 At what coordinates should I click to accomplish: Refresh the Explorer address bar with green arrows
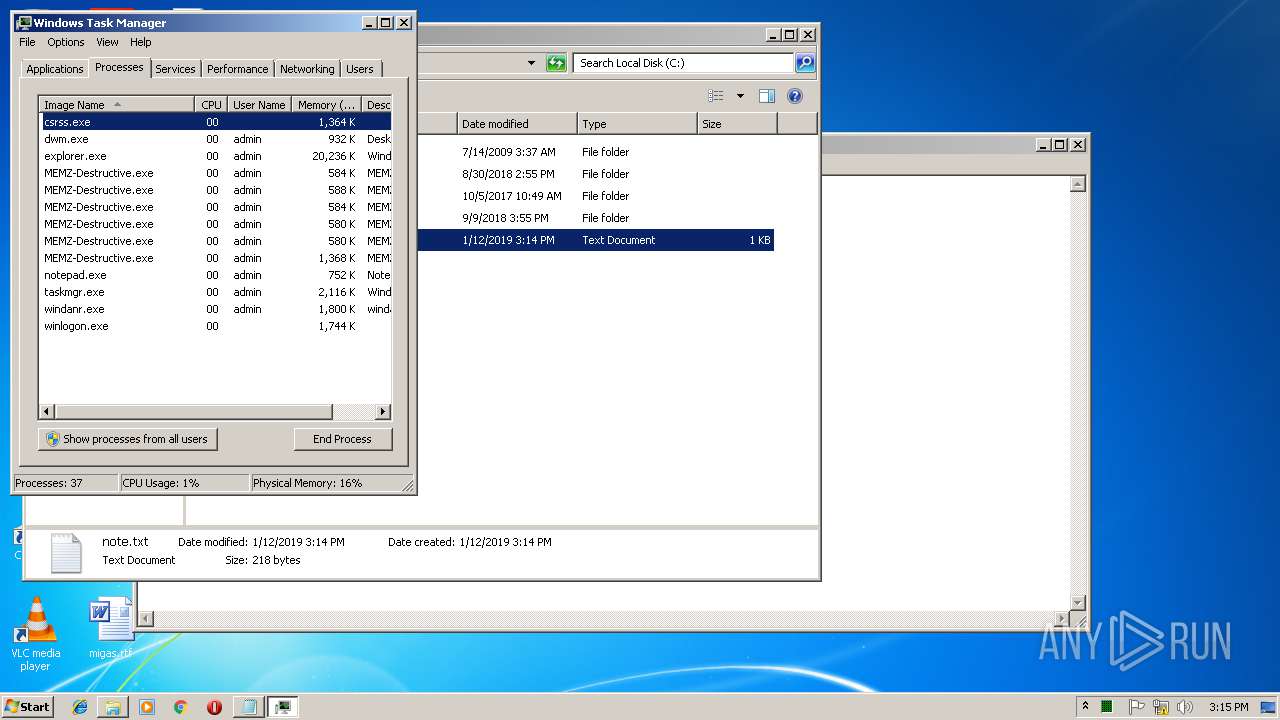point(556,63)
